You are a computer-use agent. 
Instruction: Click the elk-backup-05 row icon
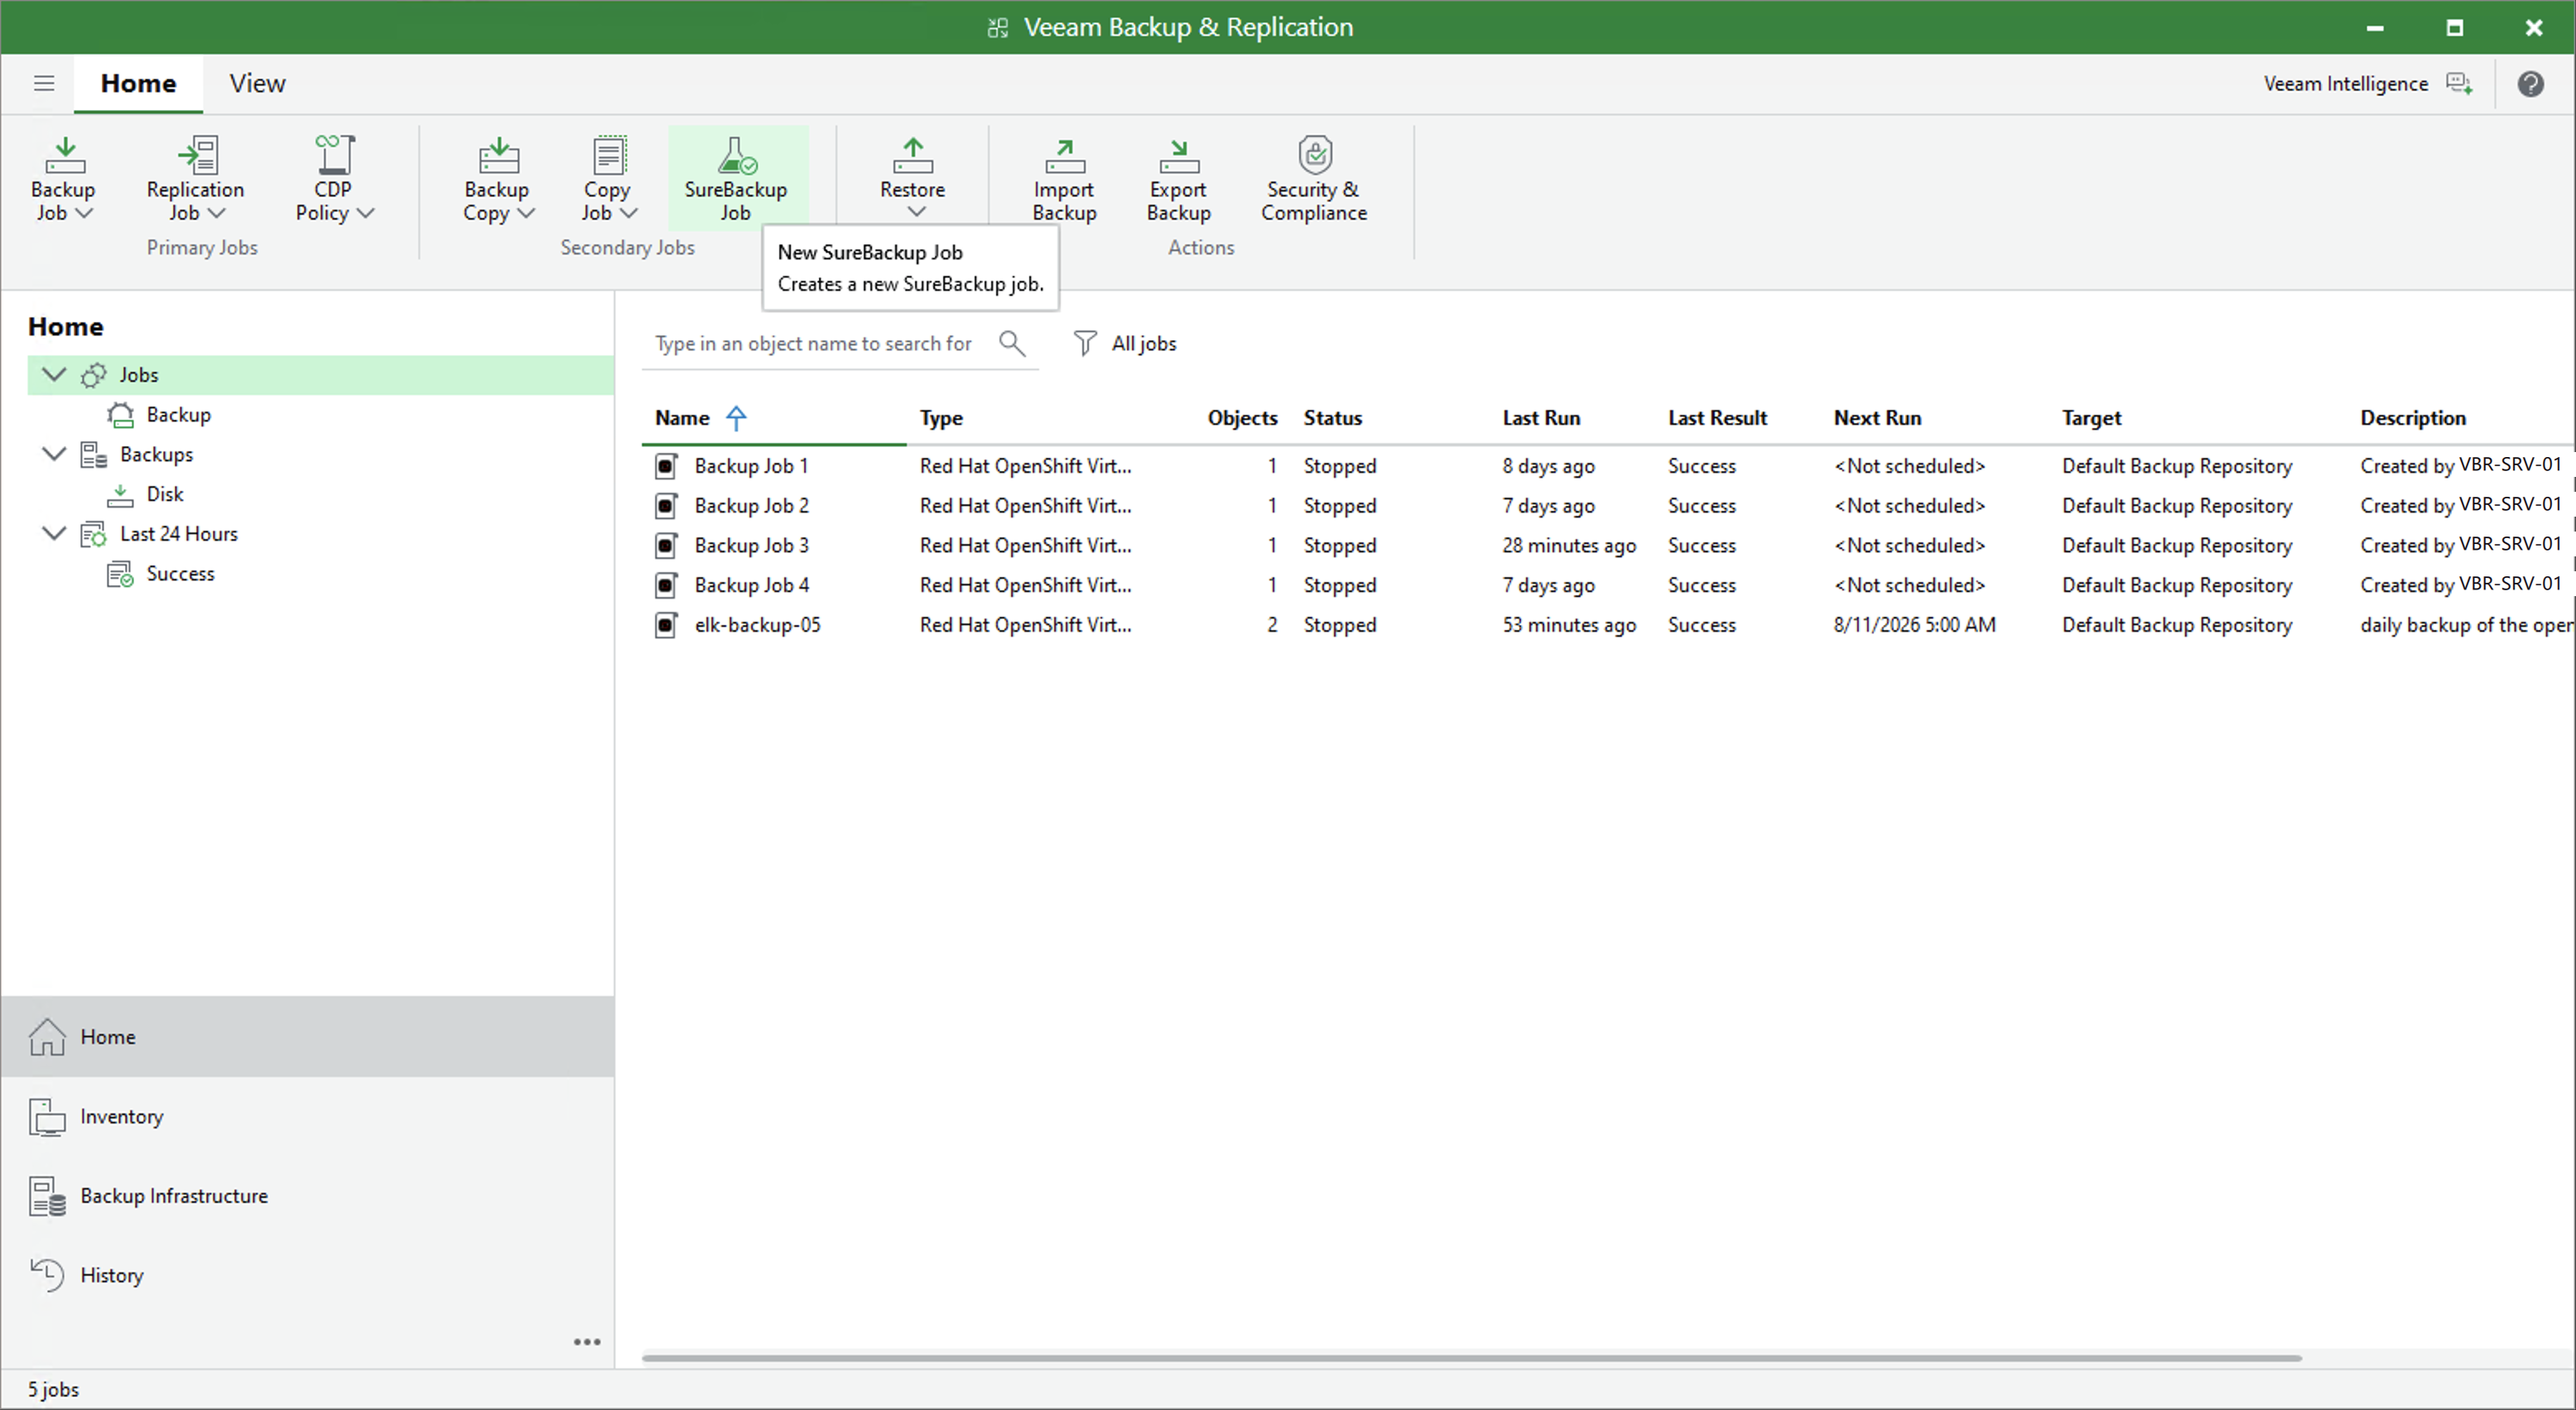pos(666,625)
